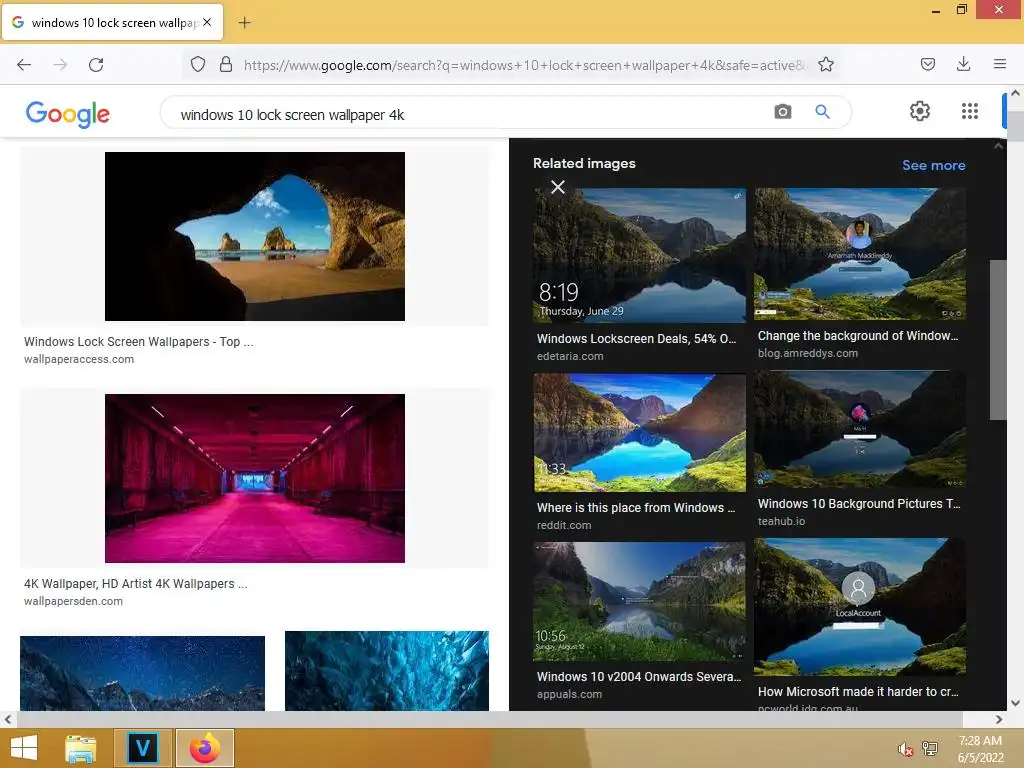Image resolution: width=1024 pixels, height=768 pixels.
Task: Close the related images preview panel
Action: (558, 187)
